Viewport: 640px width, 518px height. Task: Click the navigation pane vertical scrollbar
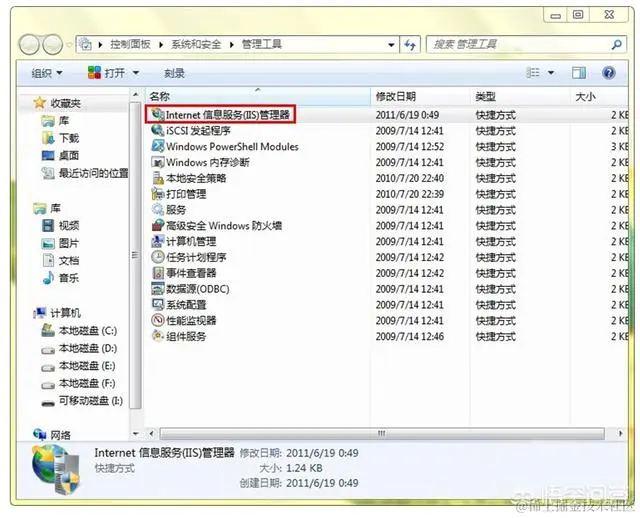[135, 255]
